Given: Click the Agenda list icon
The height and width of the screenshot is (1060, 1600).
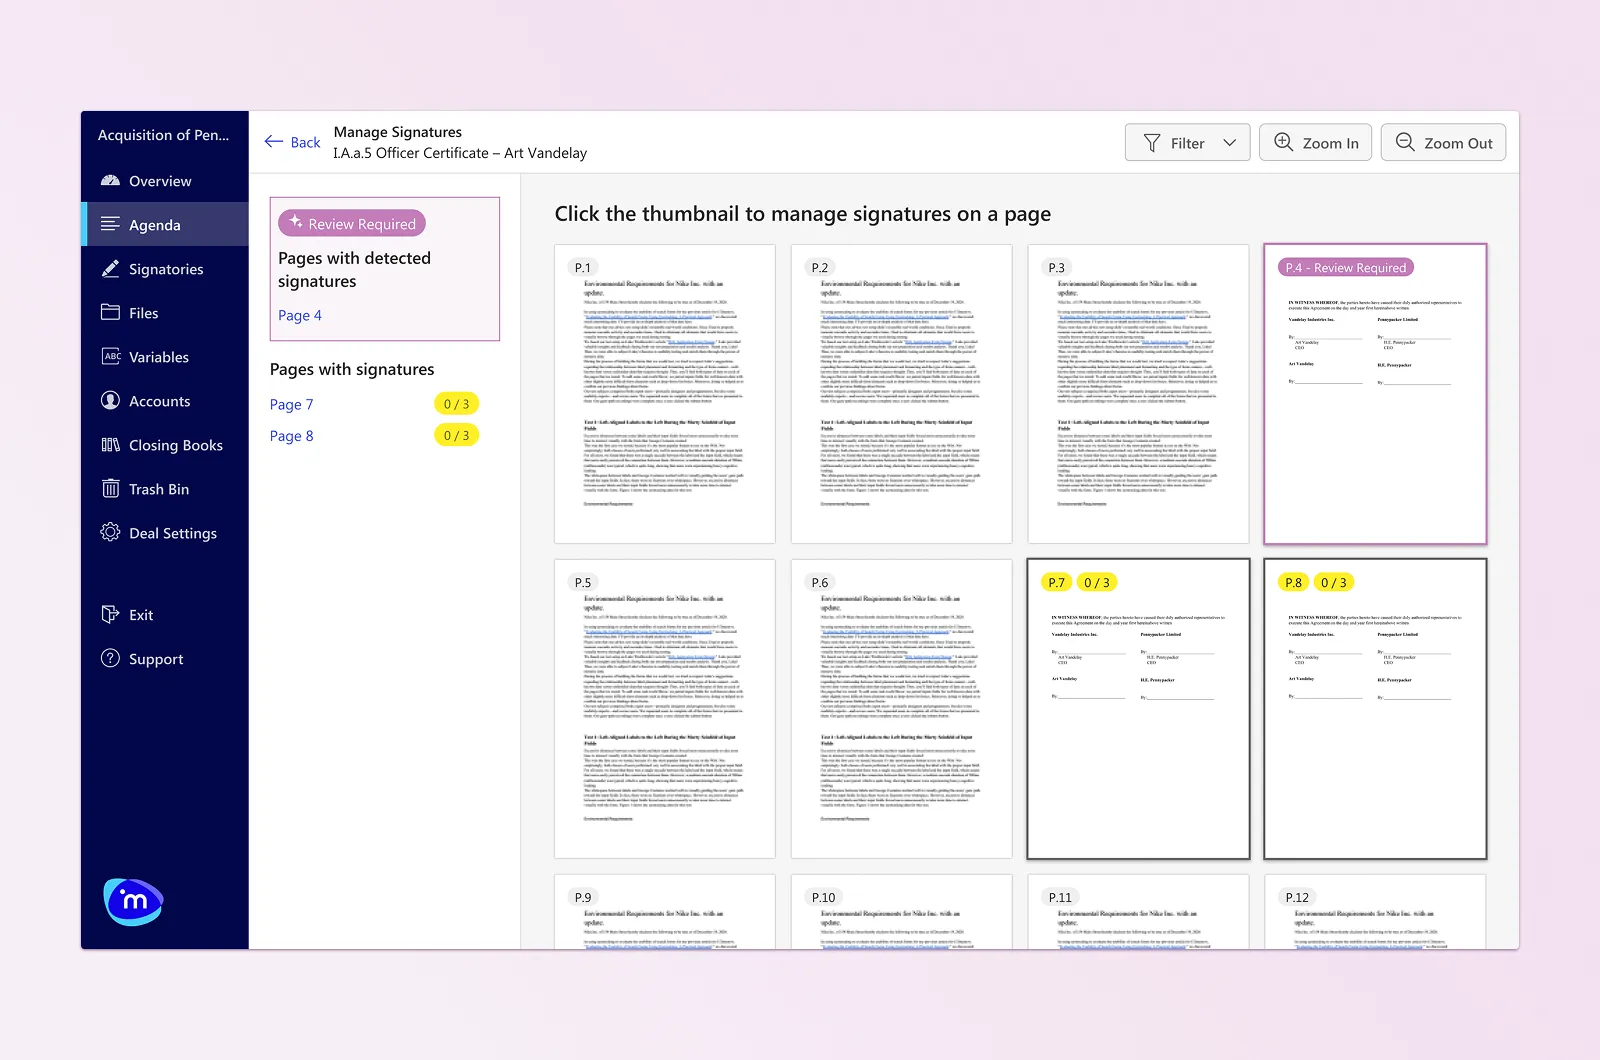Looking at the screenshot, I should coord(110,224).
